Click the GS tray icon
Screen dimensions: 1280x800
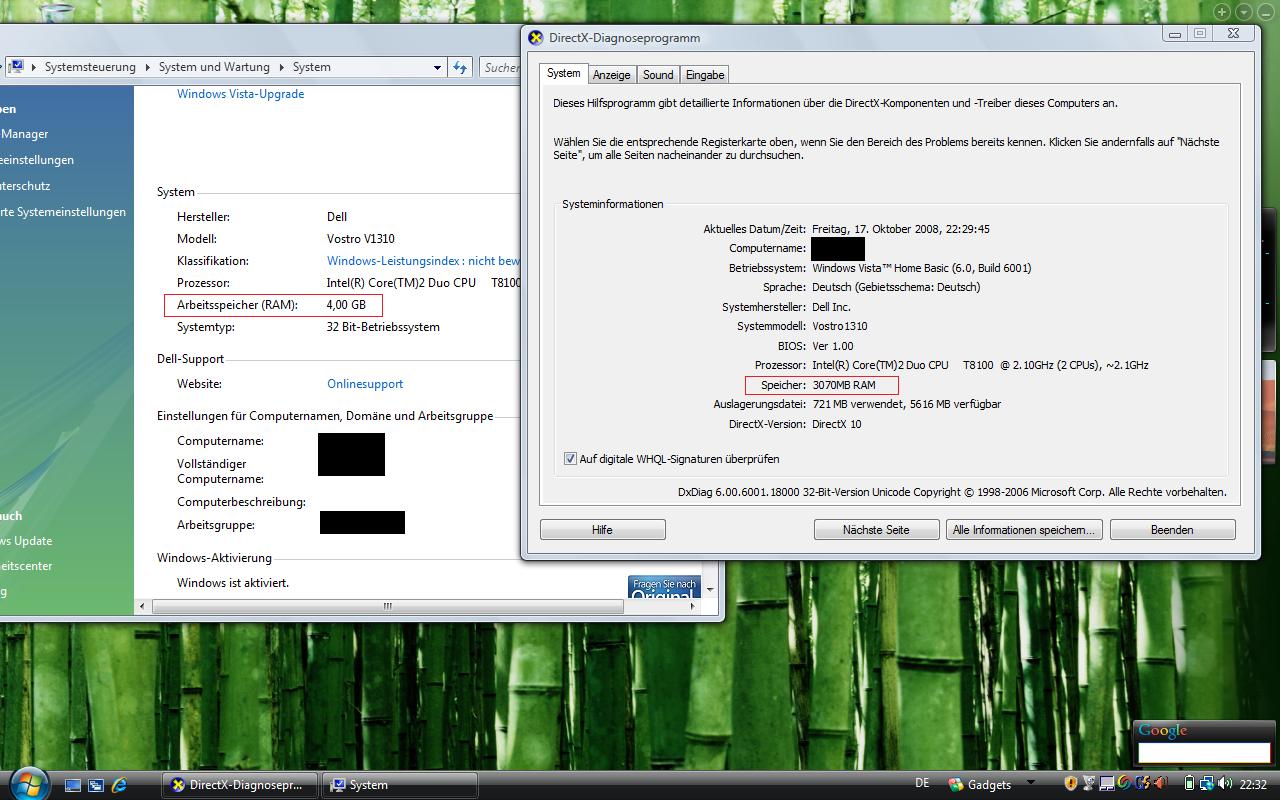click(1141, 784)
